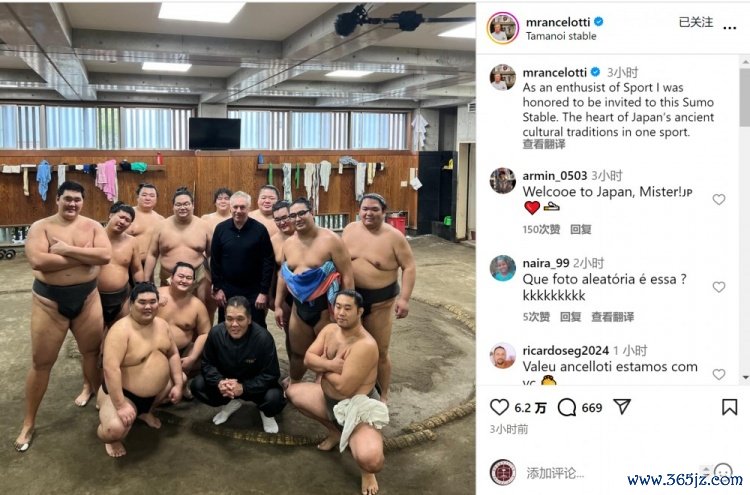View translation of naira_99's comment

(612, 317)
